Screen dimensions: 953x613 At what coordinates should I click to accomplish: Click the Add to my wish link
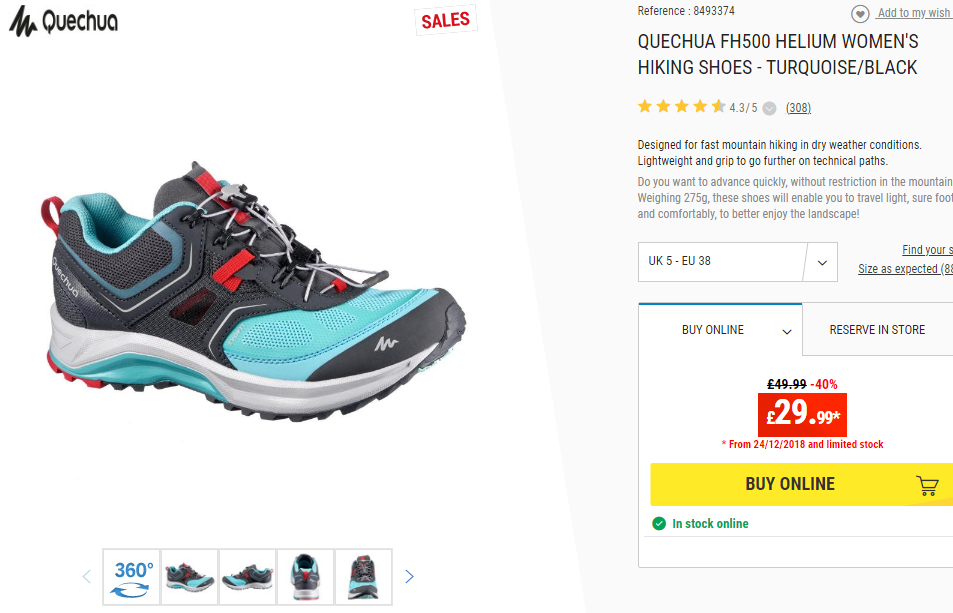(915, 13)
